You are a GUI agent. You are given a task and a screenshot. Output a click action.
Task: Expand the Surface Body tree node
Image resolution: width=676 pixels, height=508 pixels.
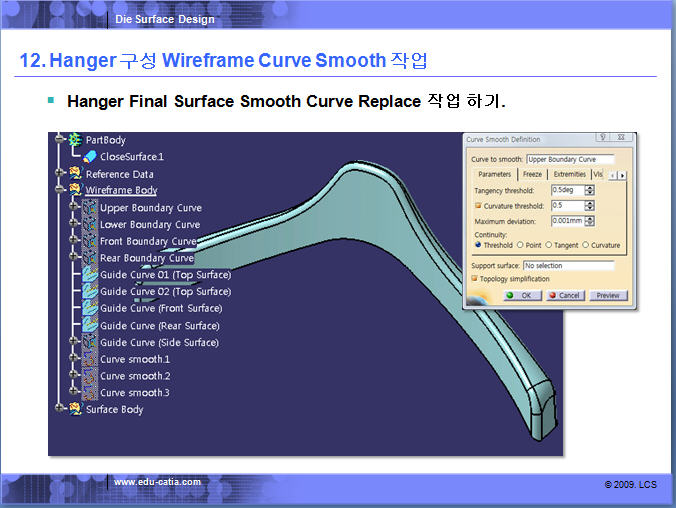[60, 409]
